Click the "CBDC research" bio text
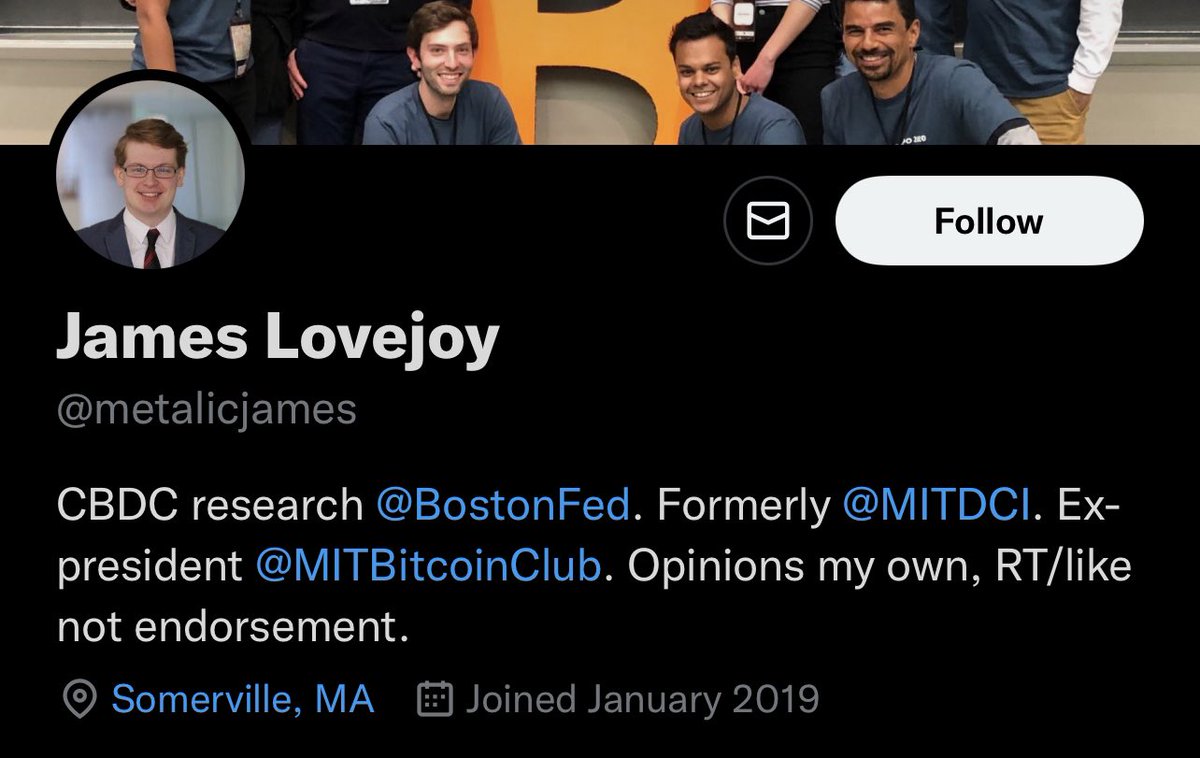 tap(209, 506)
